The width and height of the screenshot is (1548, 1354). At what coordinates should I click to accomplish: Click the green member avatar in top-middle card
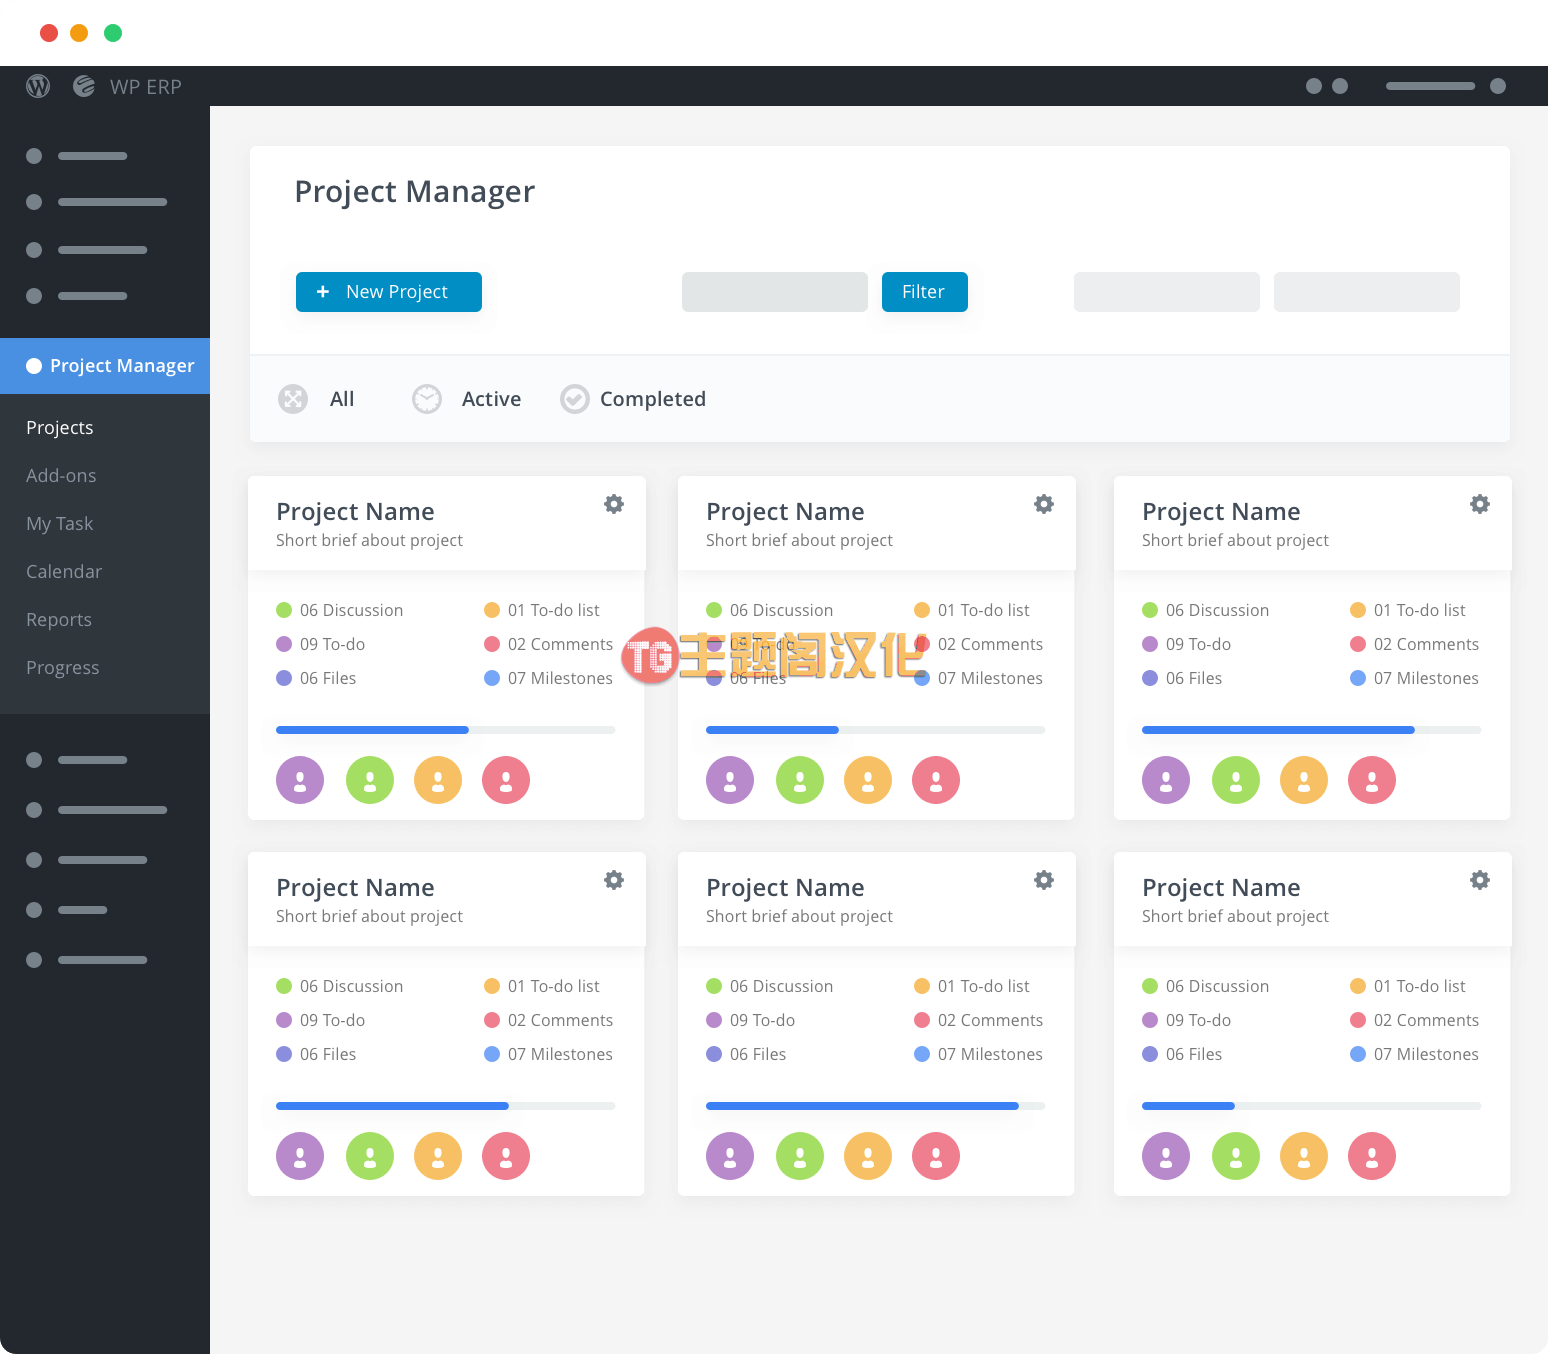pyautogui.click(x=800, y=780)
